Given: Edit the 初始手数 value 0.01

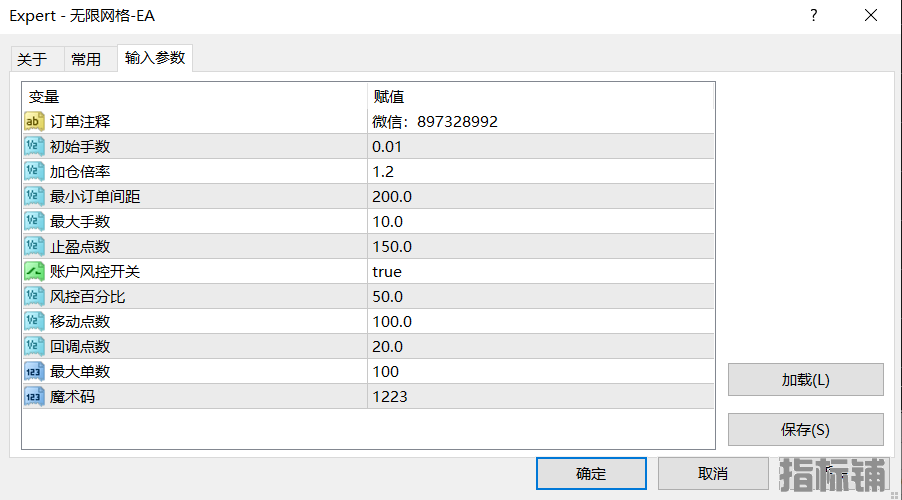Looking at the screenshot, I should point(541,146).
